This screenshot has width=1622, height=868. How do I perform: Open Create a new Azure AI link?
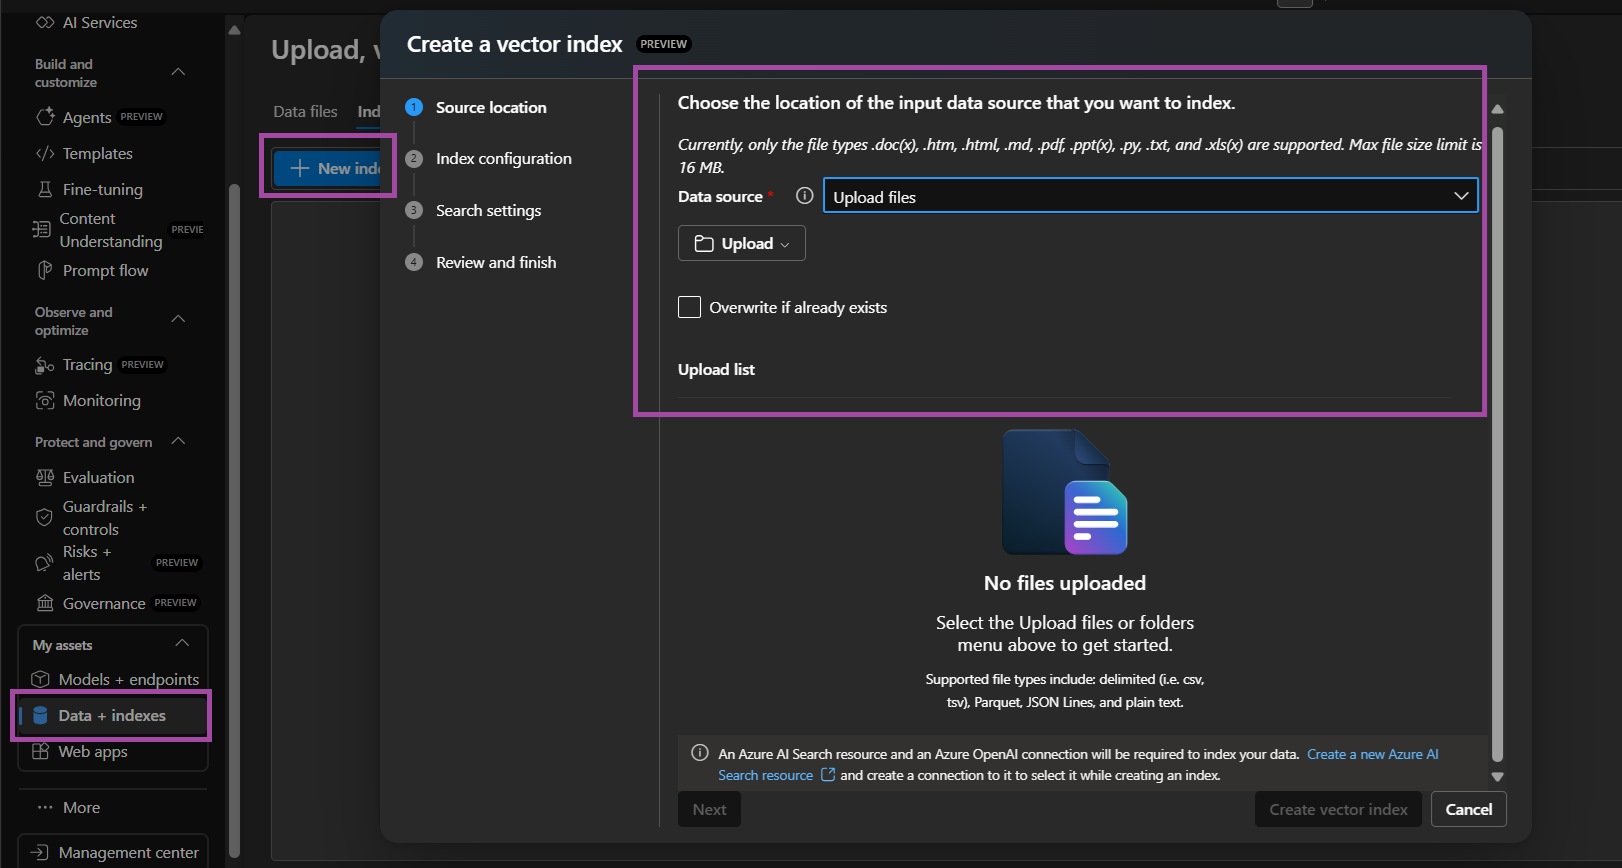click(x=1372, y=754)
